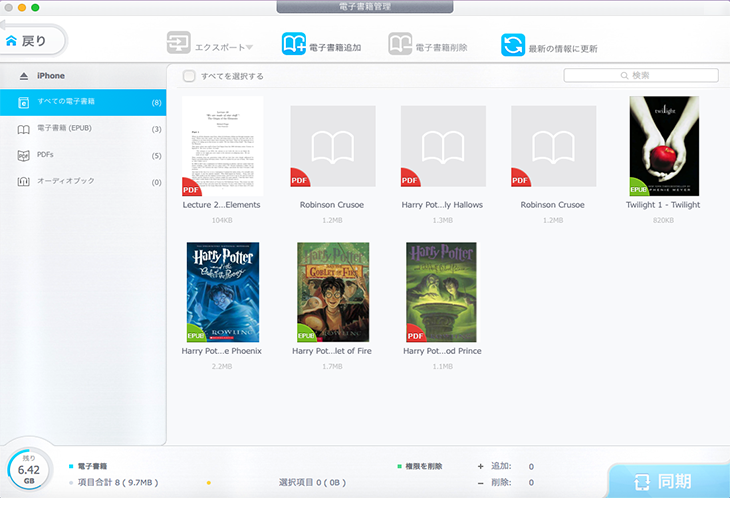The image size is (730, 510).
Task: Click the title text Lecture 2...Elements
Action: [x=222, y=205]
